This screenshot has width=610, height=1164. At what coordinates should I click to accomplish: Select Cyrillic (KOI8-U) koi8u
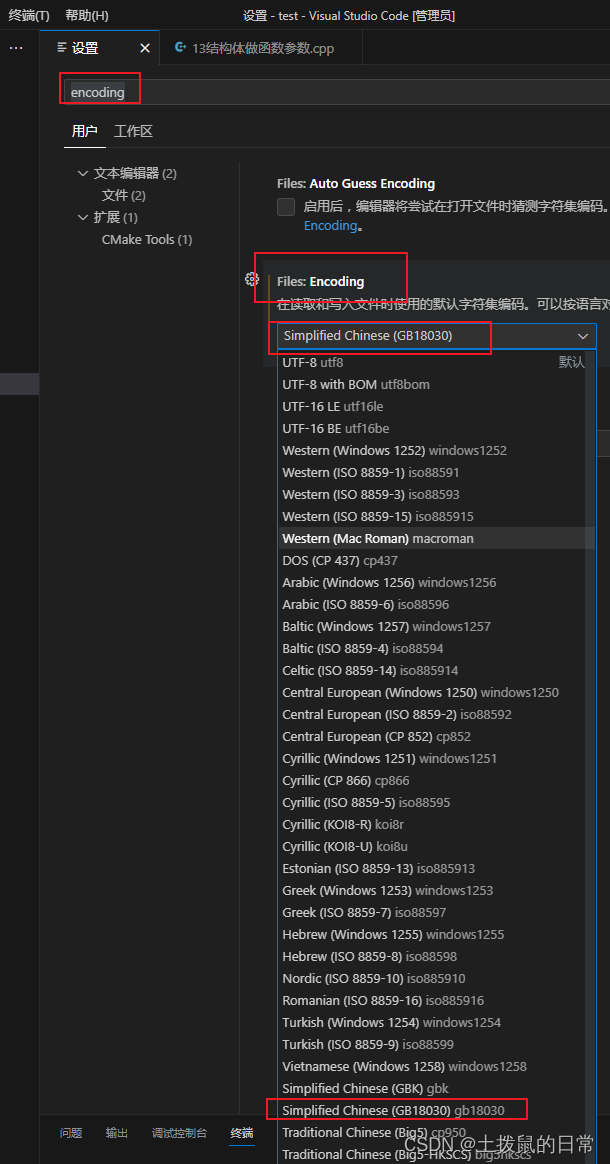pos(436,846)
